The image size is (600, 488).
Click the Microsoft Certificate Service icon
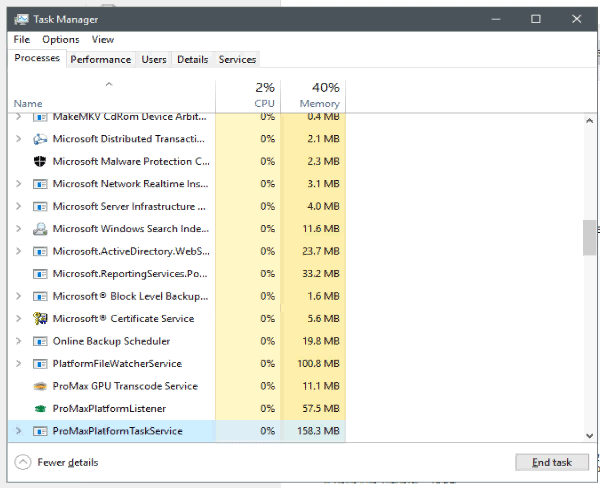coord(40,318)
